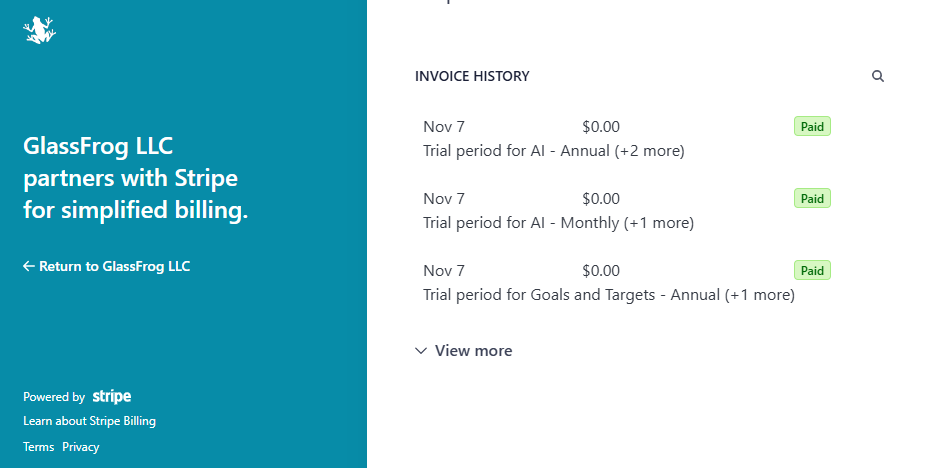Select Nov 7 date of AI - Annual invoice
The width and height of the screenshot is (925, 468).
click(x=444, y=127)
